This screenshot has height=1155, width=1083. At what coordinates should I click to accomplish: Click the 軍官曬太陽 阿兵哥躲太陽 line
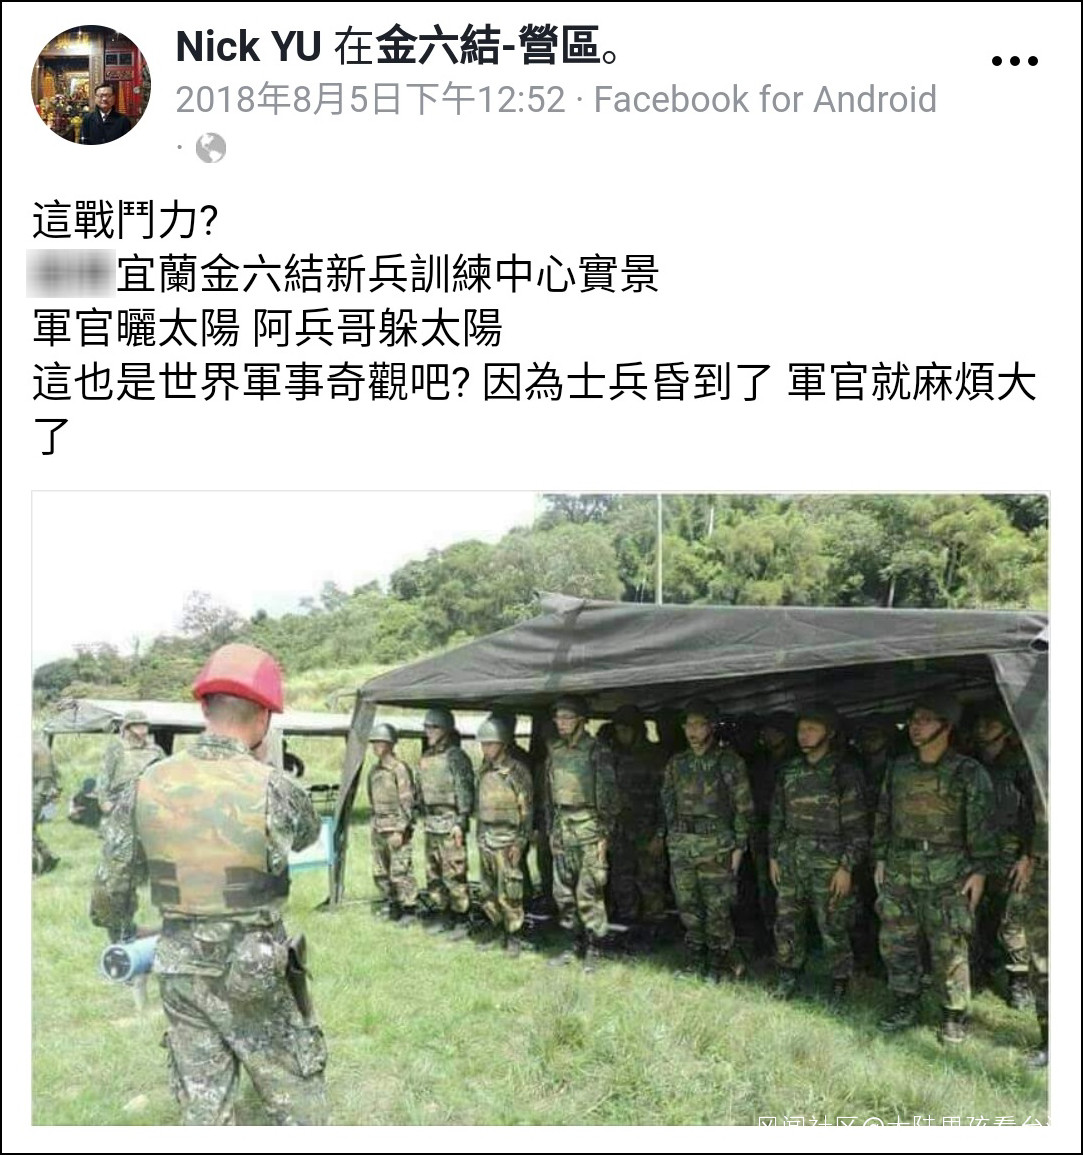267,328
